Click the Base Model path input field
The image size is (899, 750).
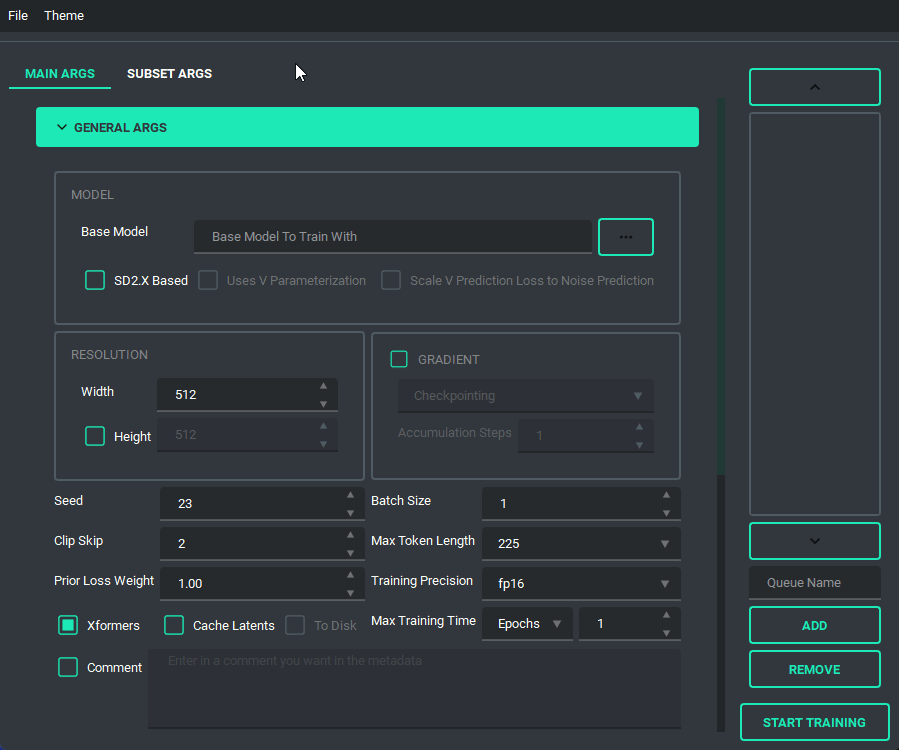pos(393,236)
